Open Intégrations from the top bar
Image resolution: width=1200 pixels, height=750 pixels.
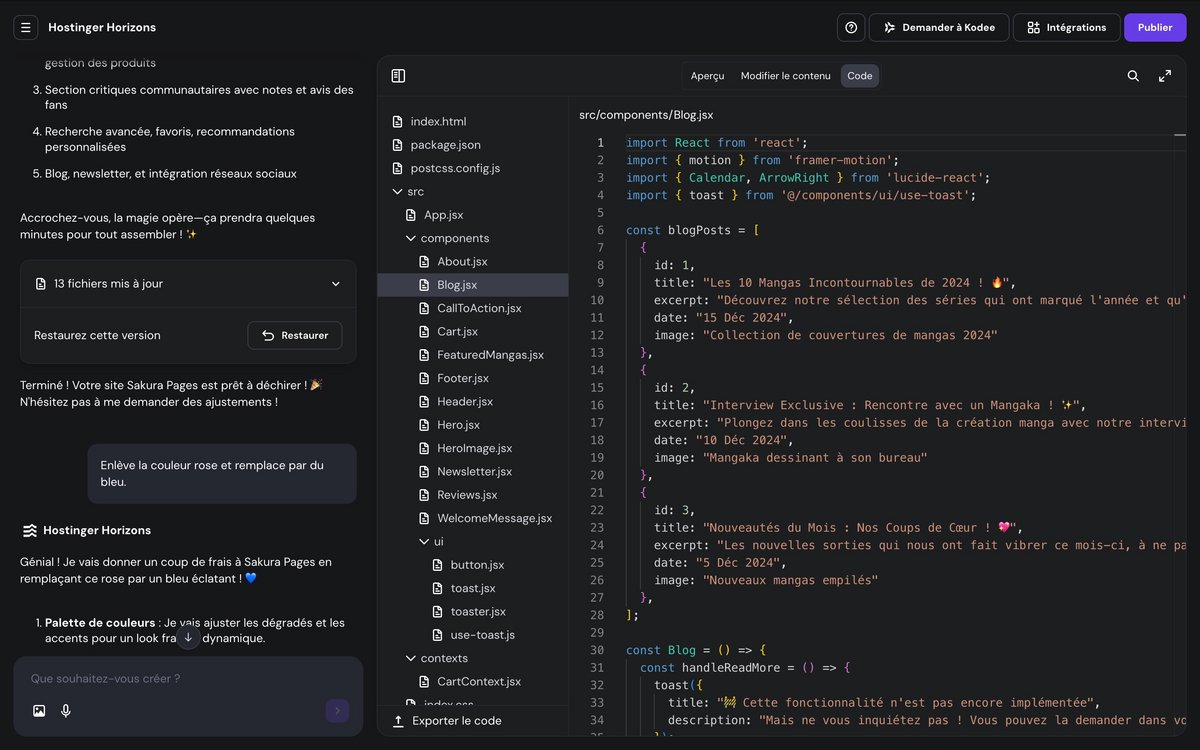1066,27
